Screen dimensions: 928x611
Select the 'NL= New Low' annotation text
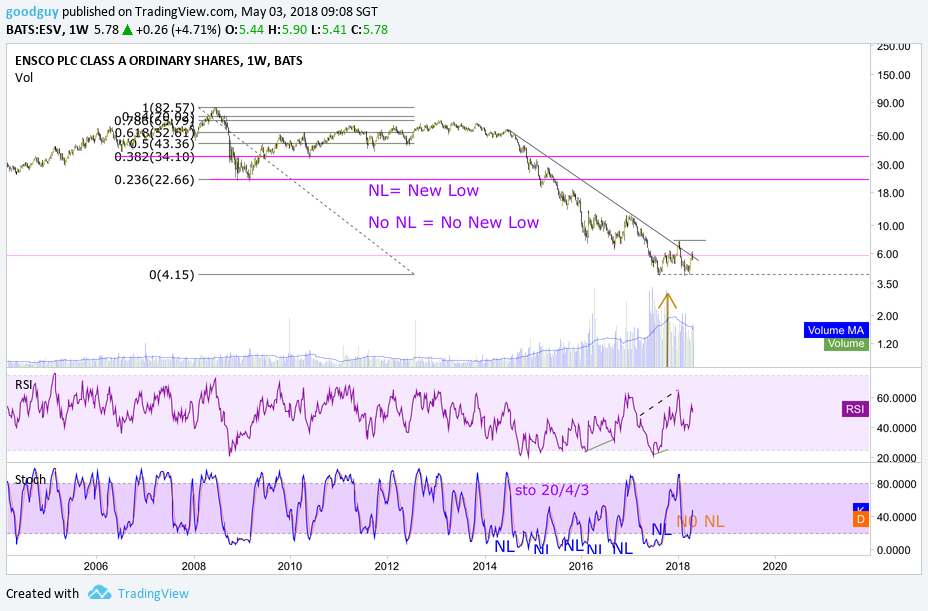(x=423, y=191)
